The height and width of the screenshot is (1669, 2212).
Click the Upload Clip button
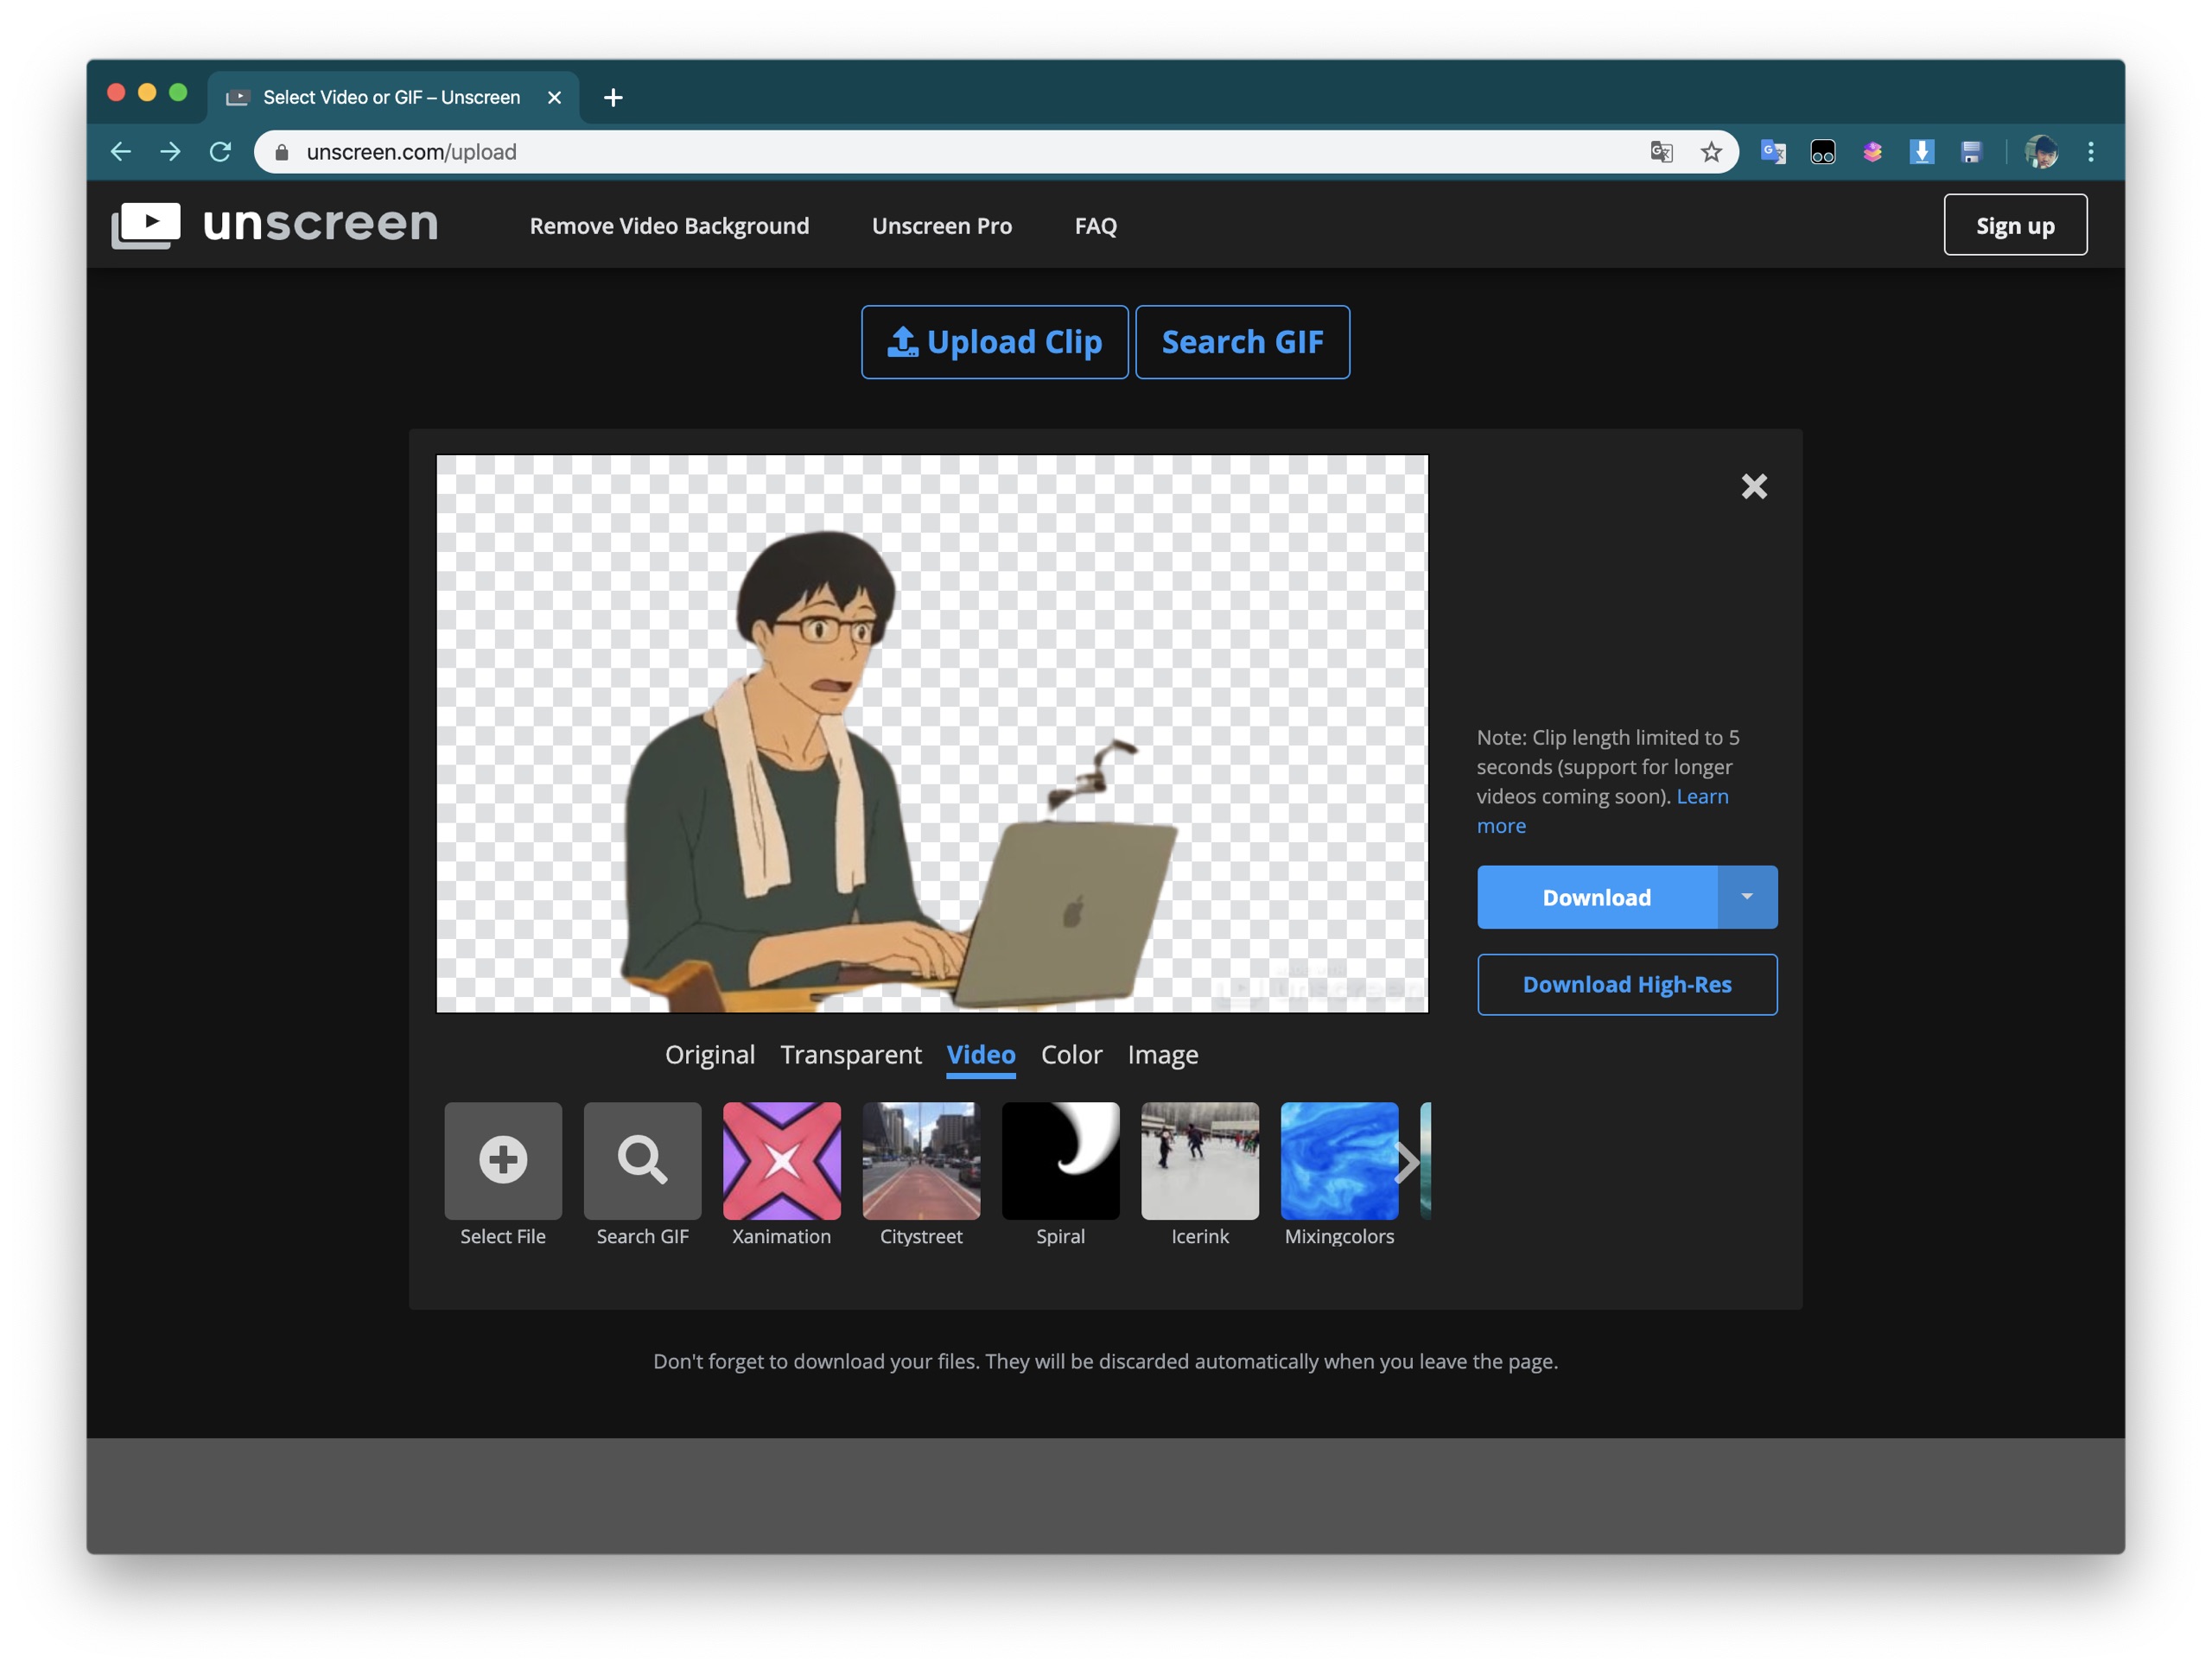click(x=994, y=342)
